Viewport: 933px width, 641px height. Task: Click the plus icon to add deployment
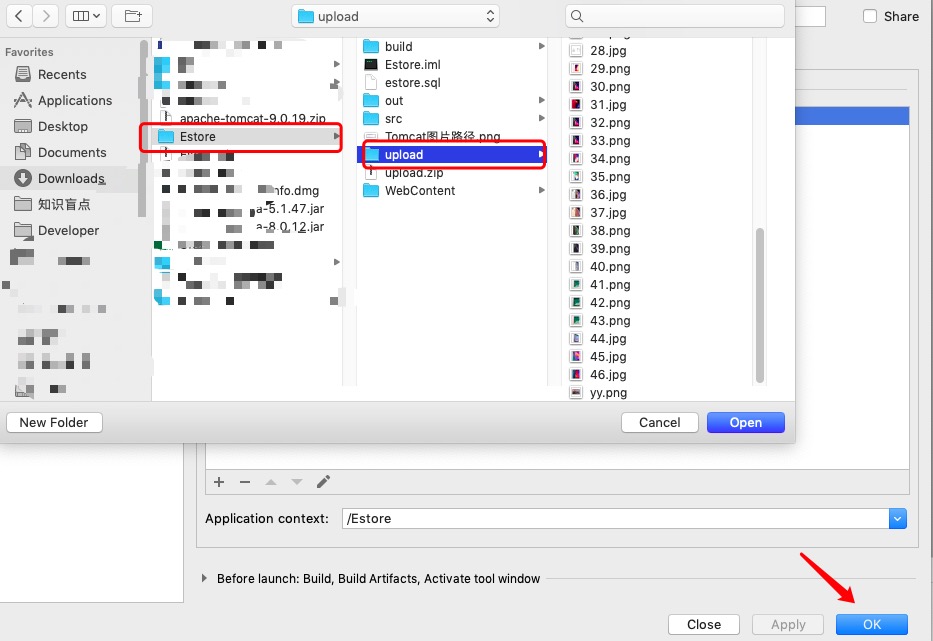(x=219, y=482)
